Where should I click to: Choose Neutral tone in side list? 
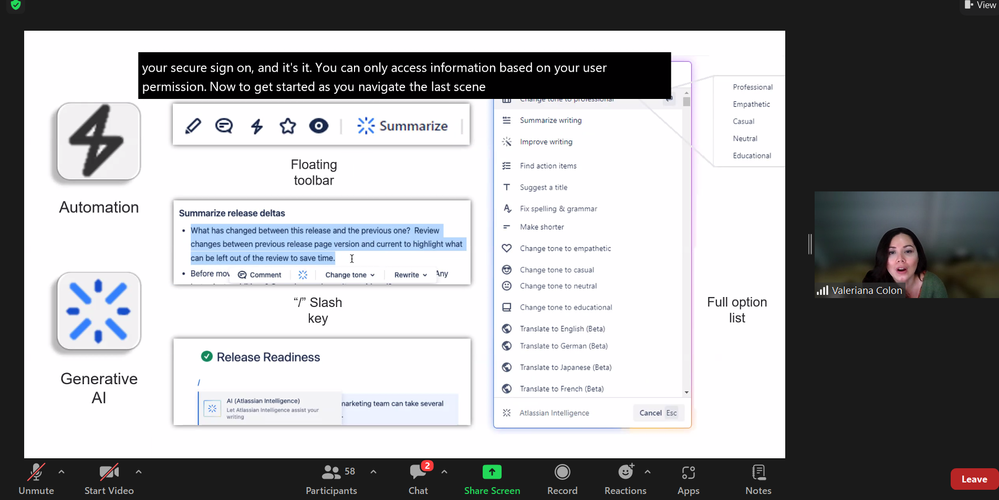pos(745,138)
